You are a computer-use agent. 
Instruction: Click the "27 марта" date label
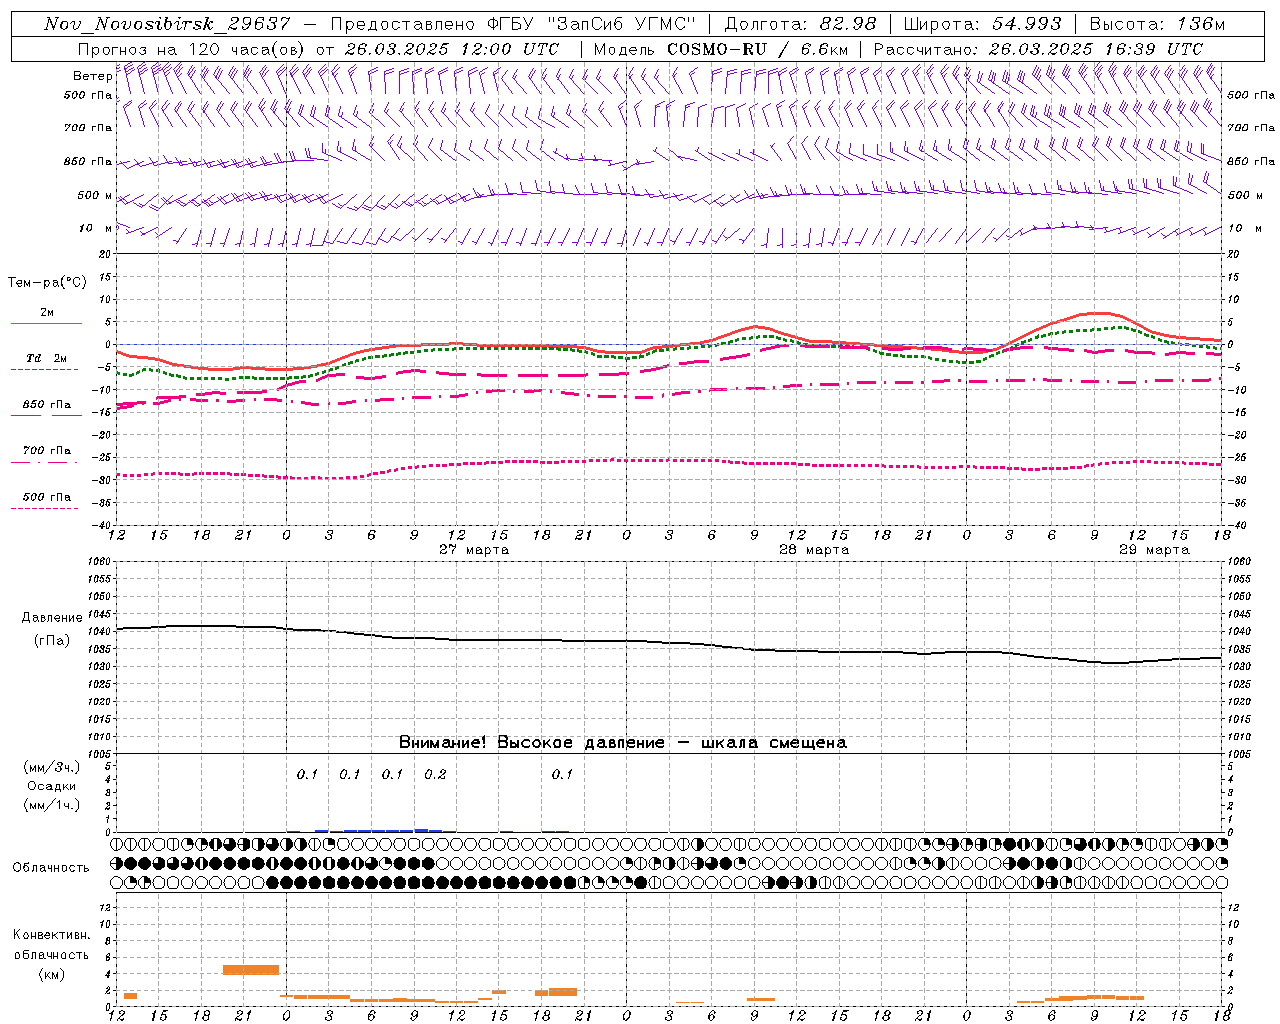pos(474,550)
